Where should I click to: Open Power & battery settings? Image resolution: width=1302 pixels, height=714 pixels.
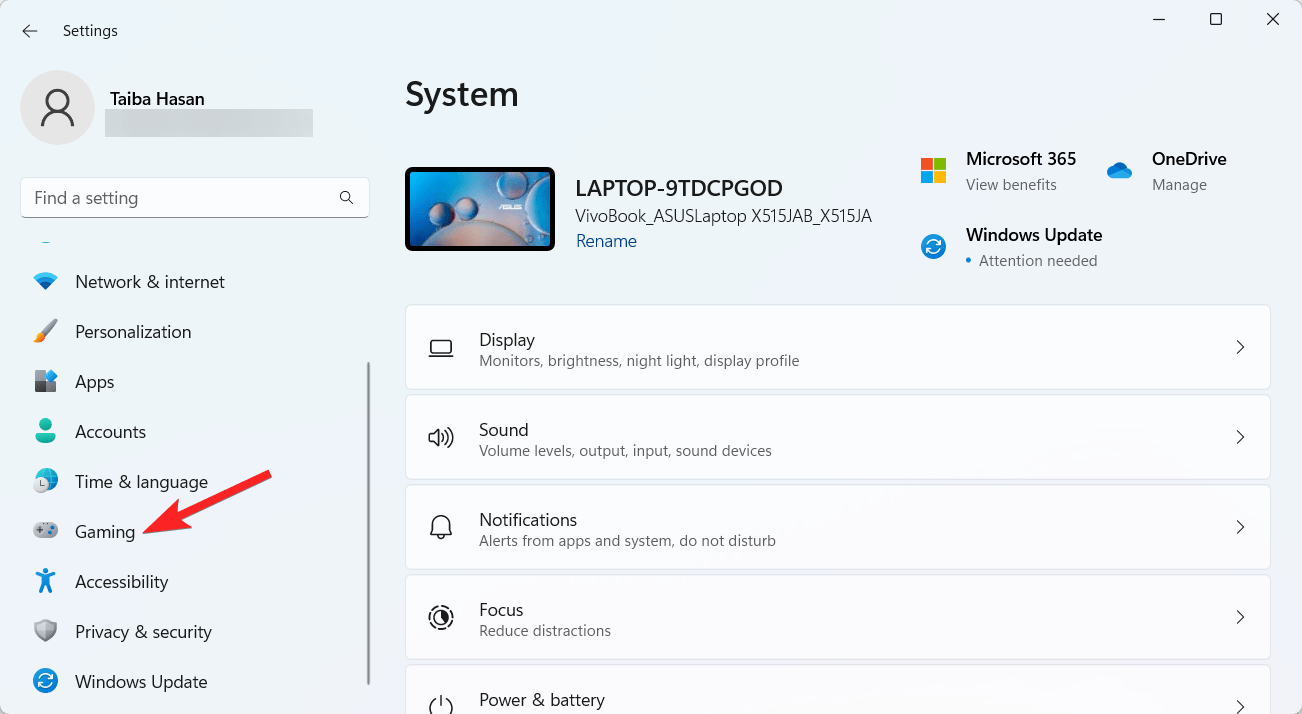(541, 700)
